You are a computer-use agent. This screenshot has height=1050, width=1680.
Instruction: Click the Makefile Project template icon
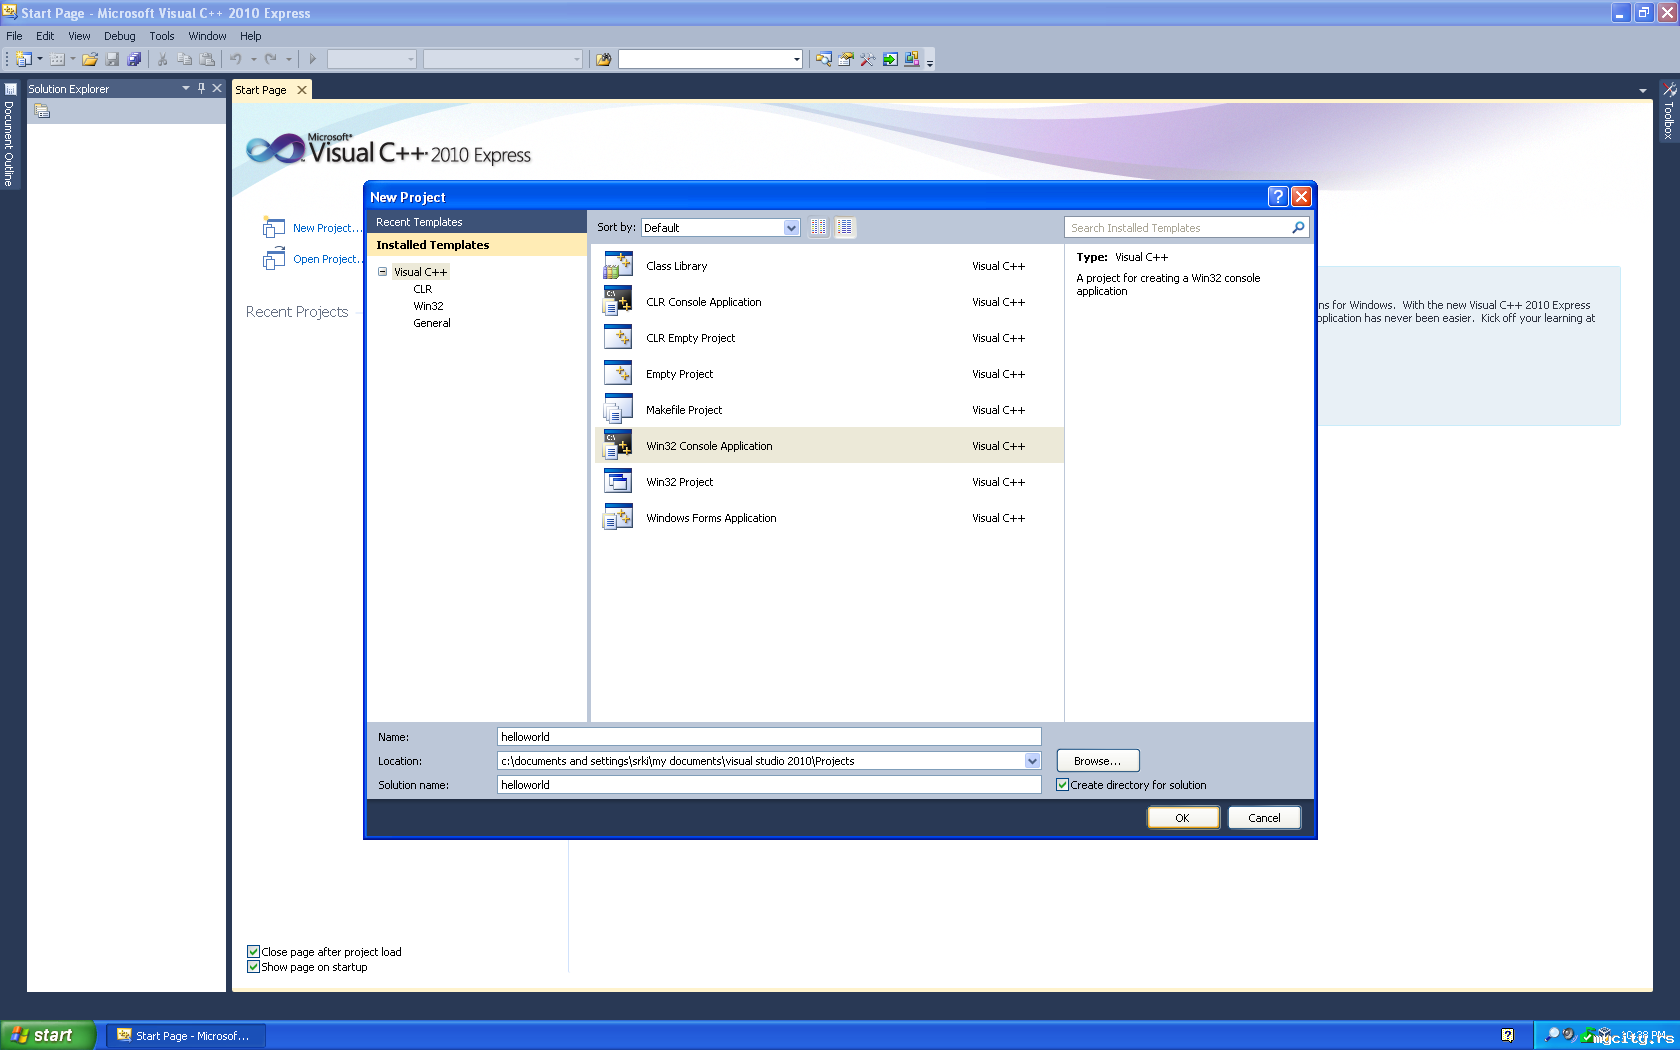pyautogui.click(x=618, y=409)
